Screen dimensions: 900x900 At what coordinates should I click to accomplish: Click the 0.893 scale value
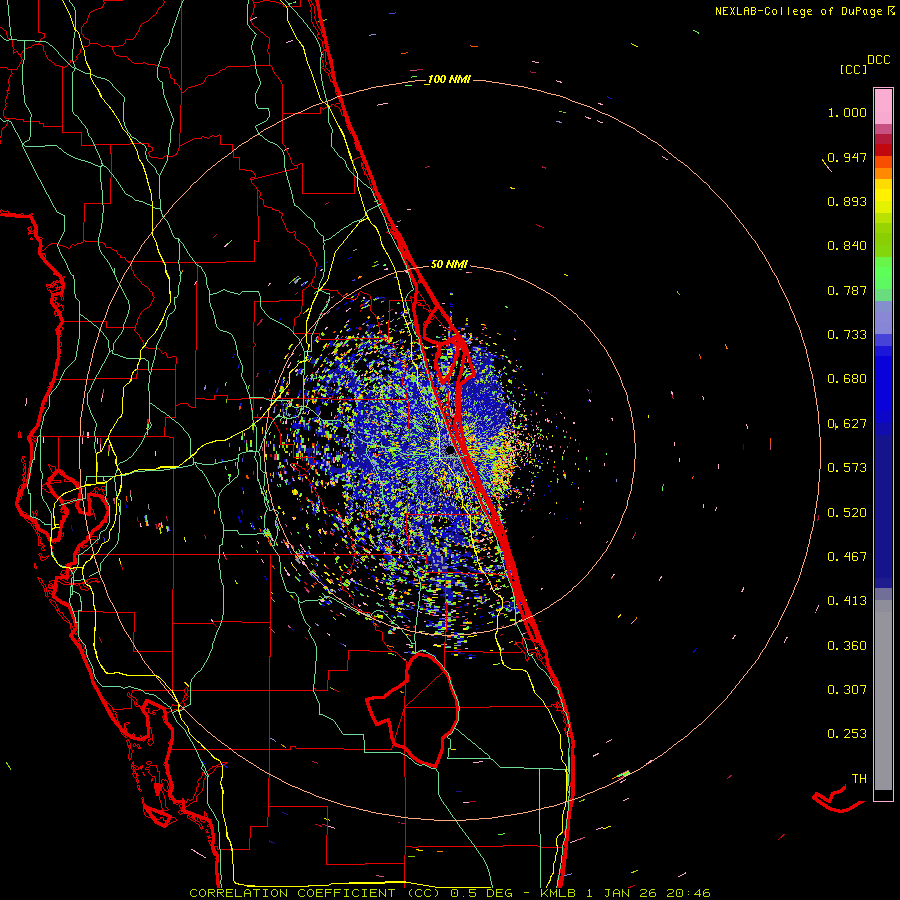click(847, 201)
